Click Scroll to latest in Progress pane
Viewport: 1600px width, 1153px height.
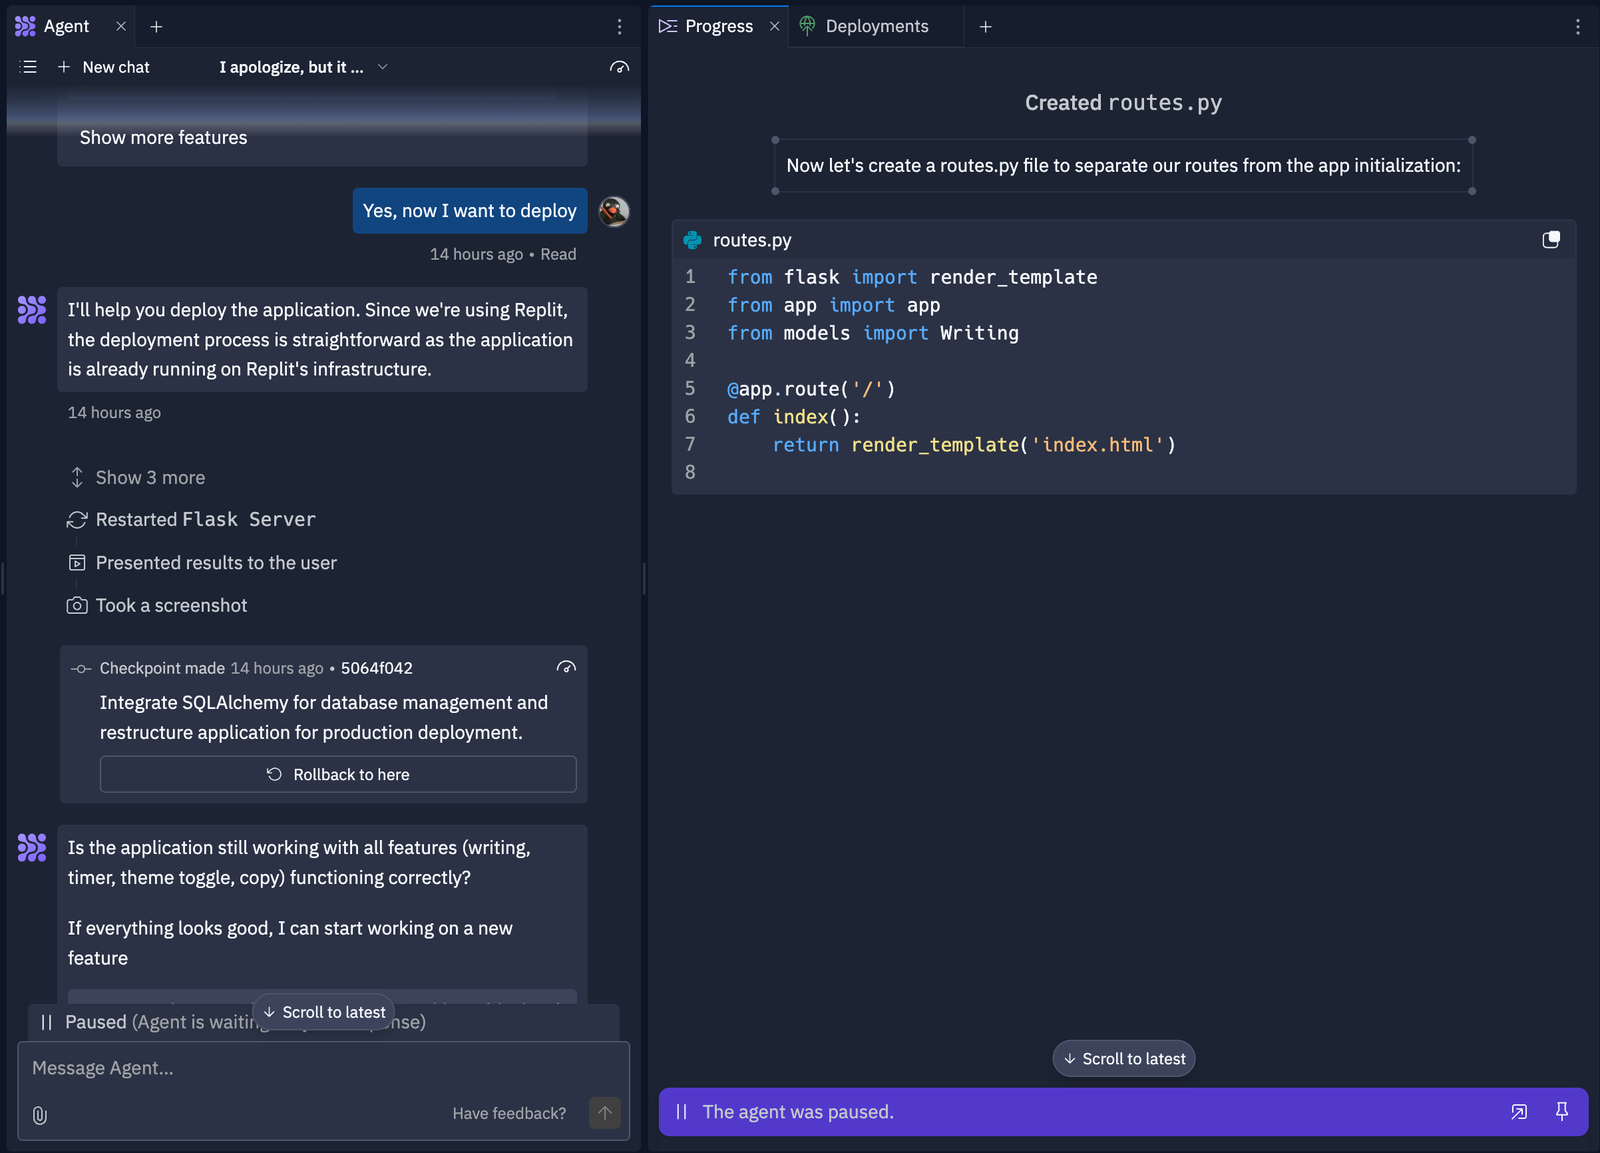(x=1123, y=1059)
